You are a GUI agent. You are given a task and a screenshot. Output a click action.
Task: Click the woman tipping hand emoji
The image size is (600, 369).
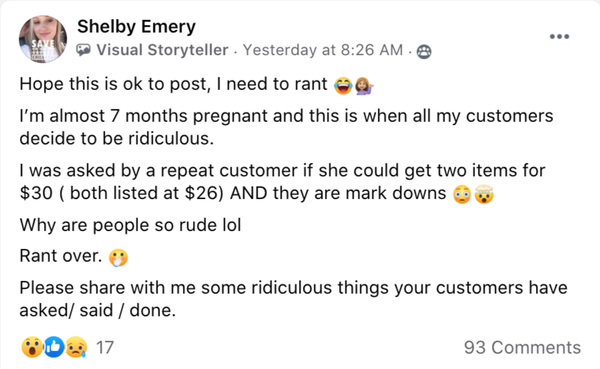point(364,85)
